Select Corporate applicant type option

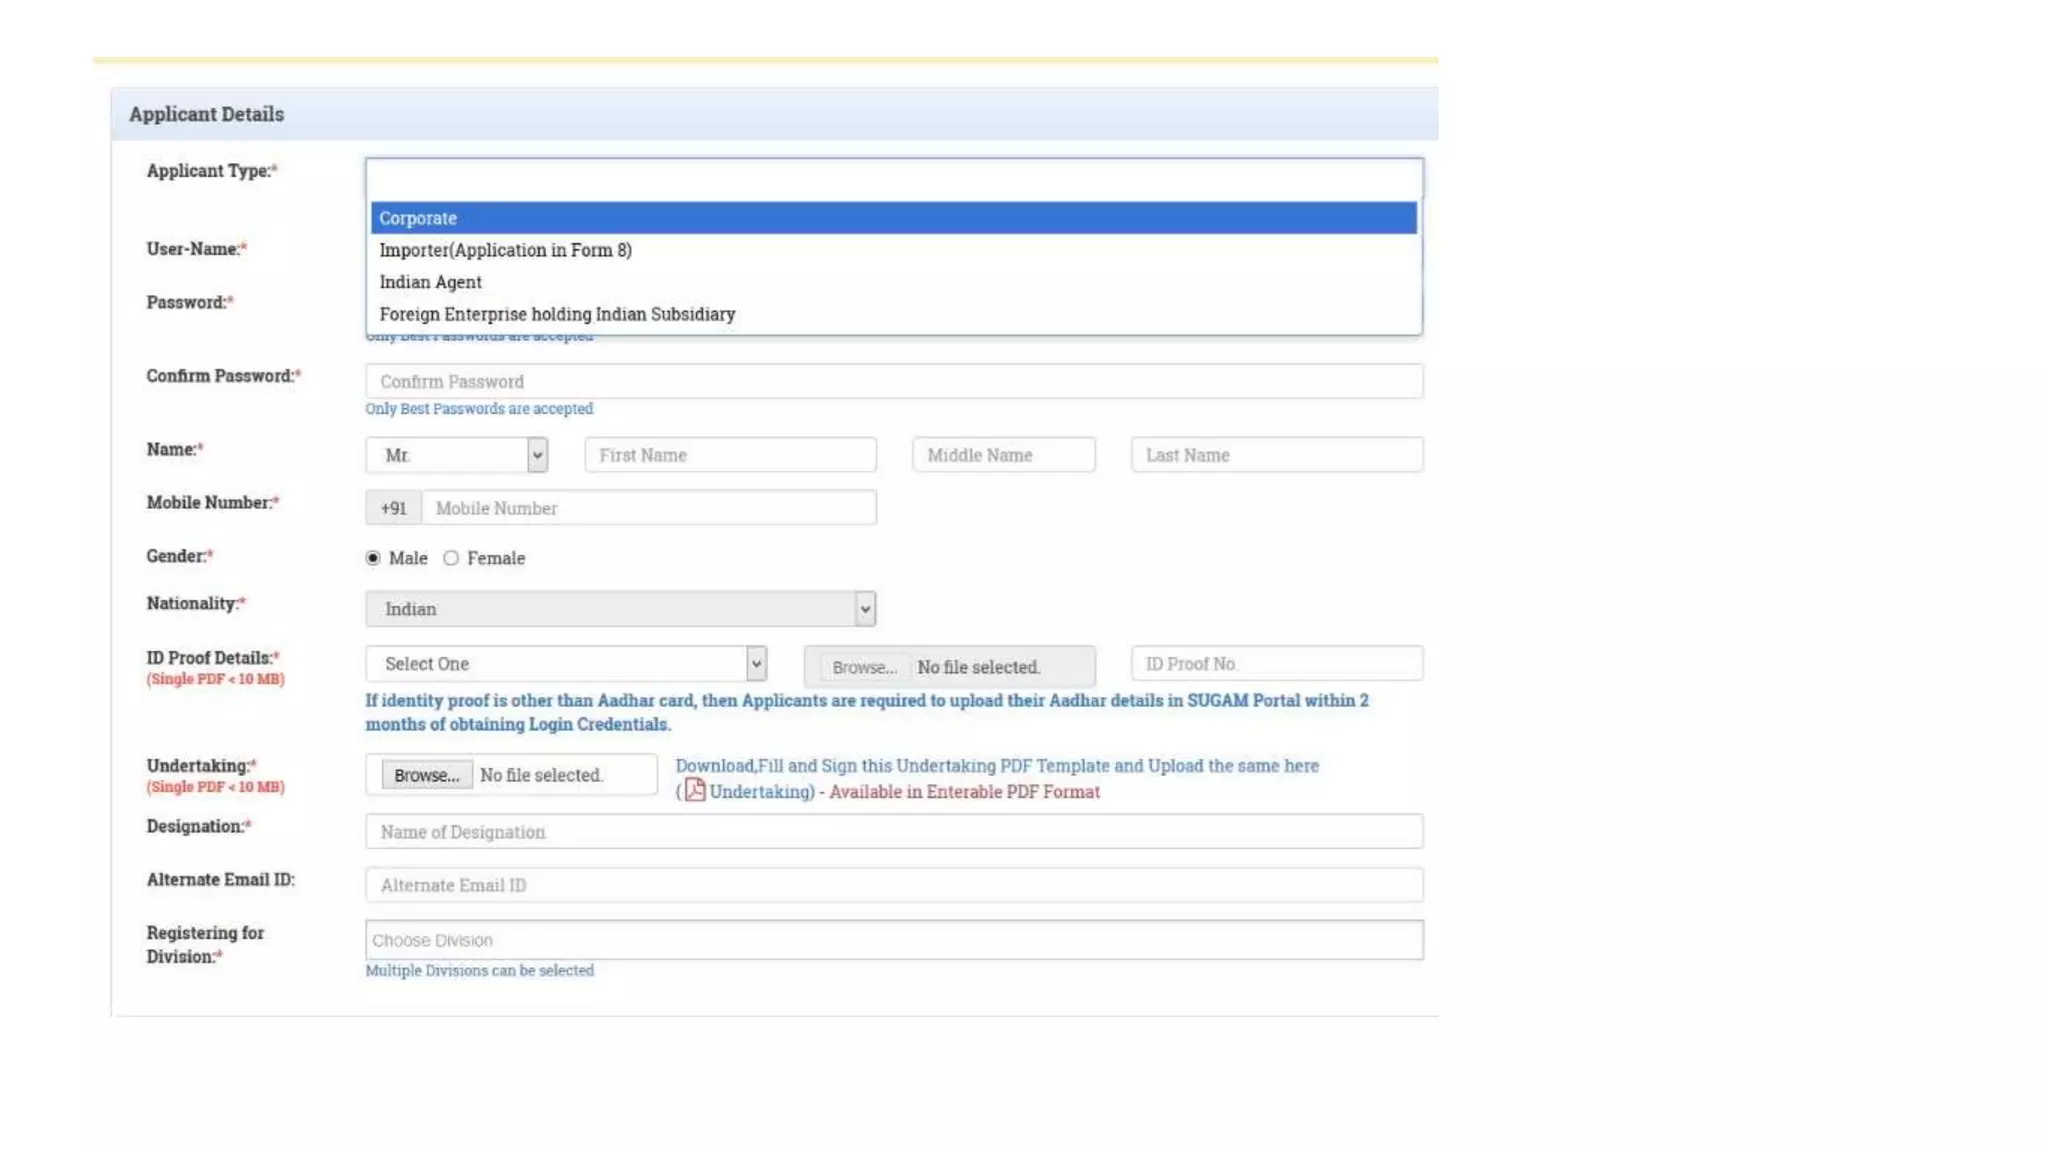coord(893,218)
